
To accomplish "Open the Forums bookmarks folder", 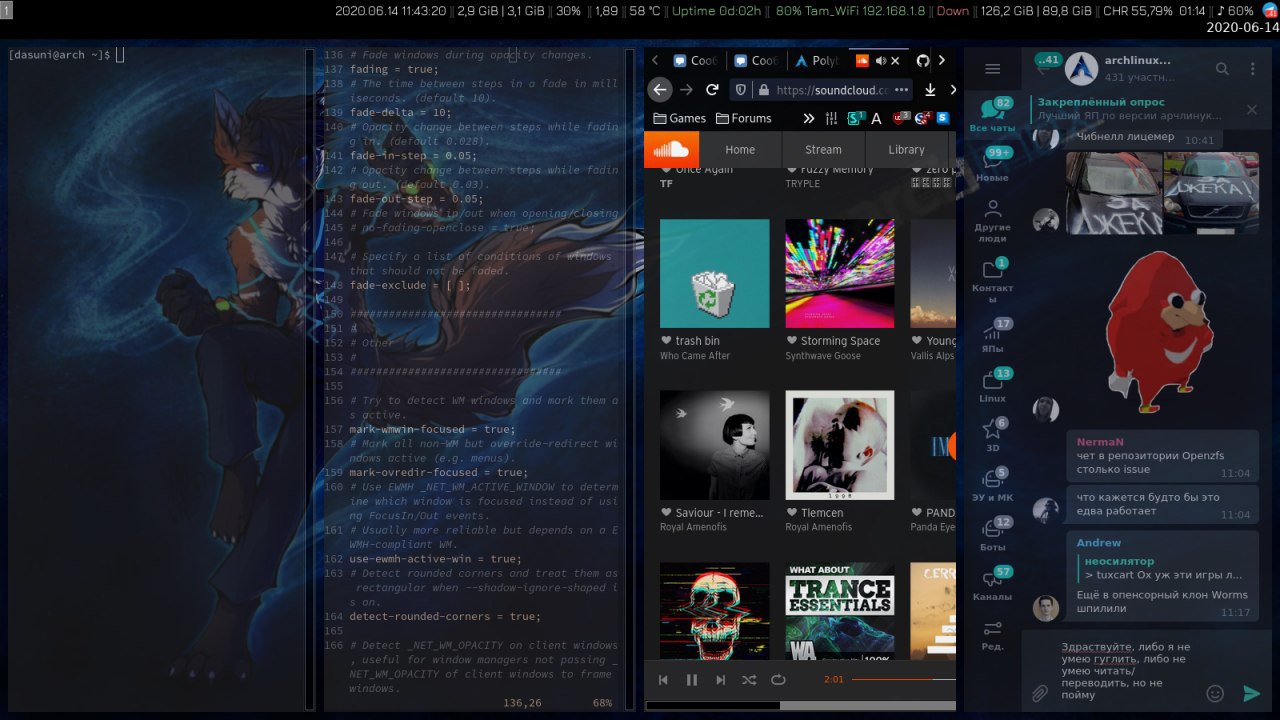I will click(743, 118).
